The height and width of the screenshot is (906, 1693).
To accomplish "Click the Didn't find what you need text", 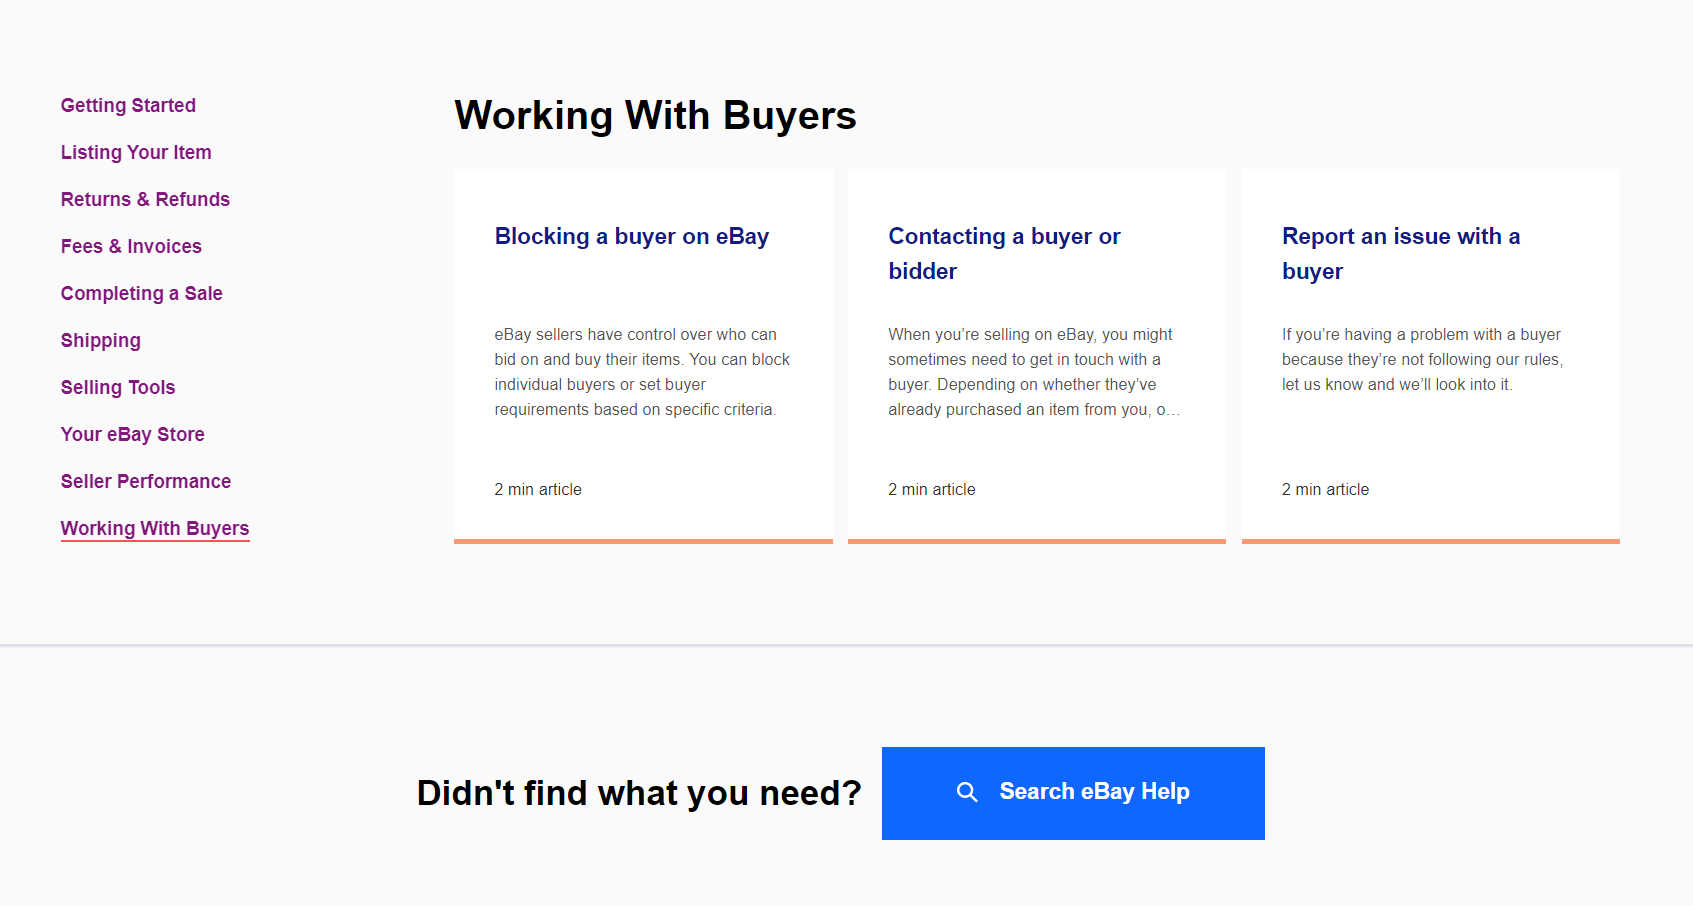I will coord(638,792).
